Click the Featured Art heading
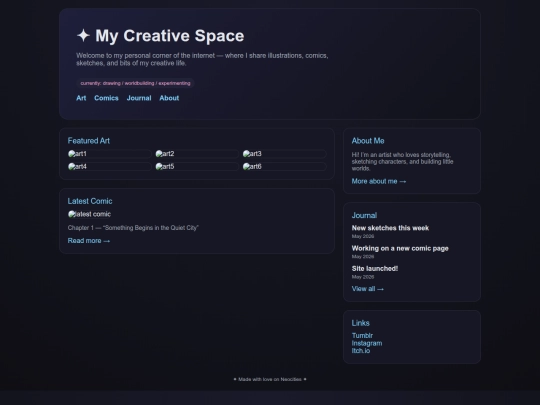Screen dimensions: 540x405 (x=89, y=141)
